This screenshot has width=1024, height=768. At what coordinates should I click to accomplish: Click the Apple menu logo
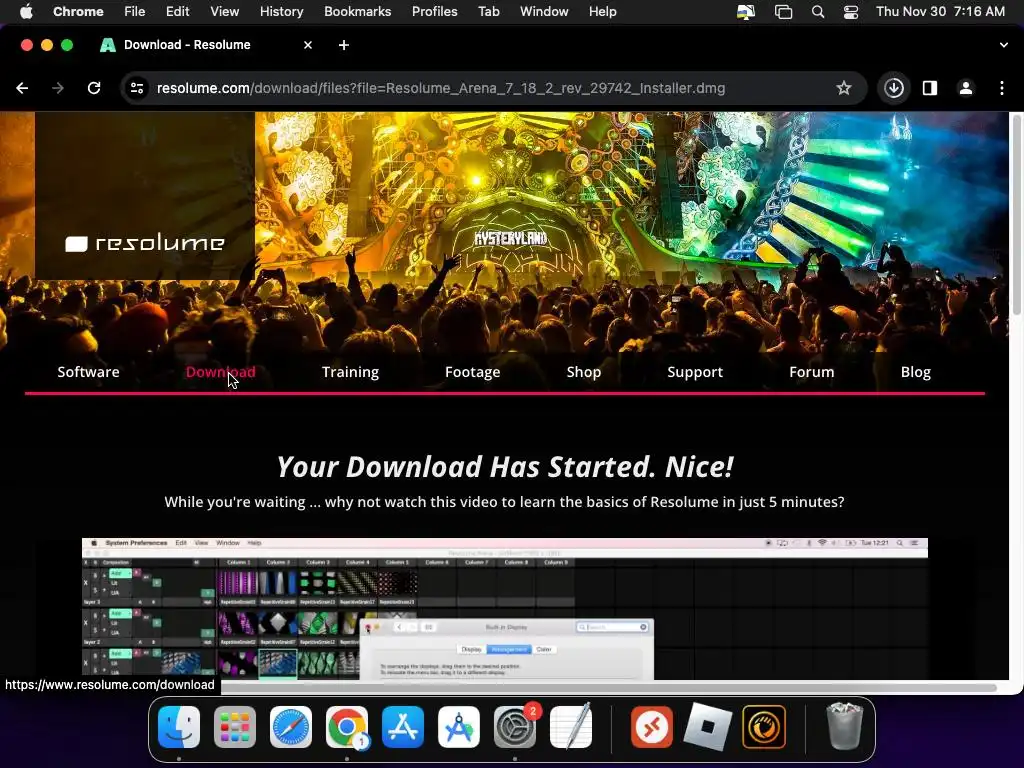[x=25, y=11]
